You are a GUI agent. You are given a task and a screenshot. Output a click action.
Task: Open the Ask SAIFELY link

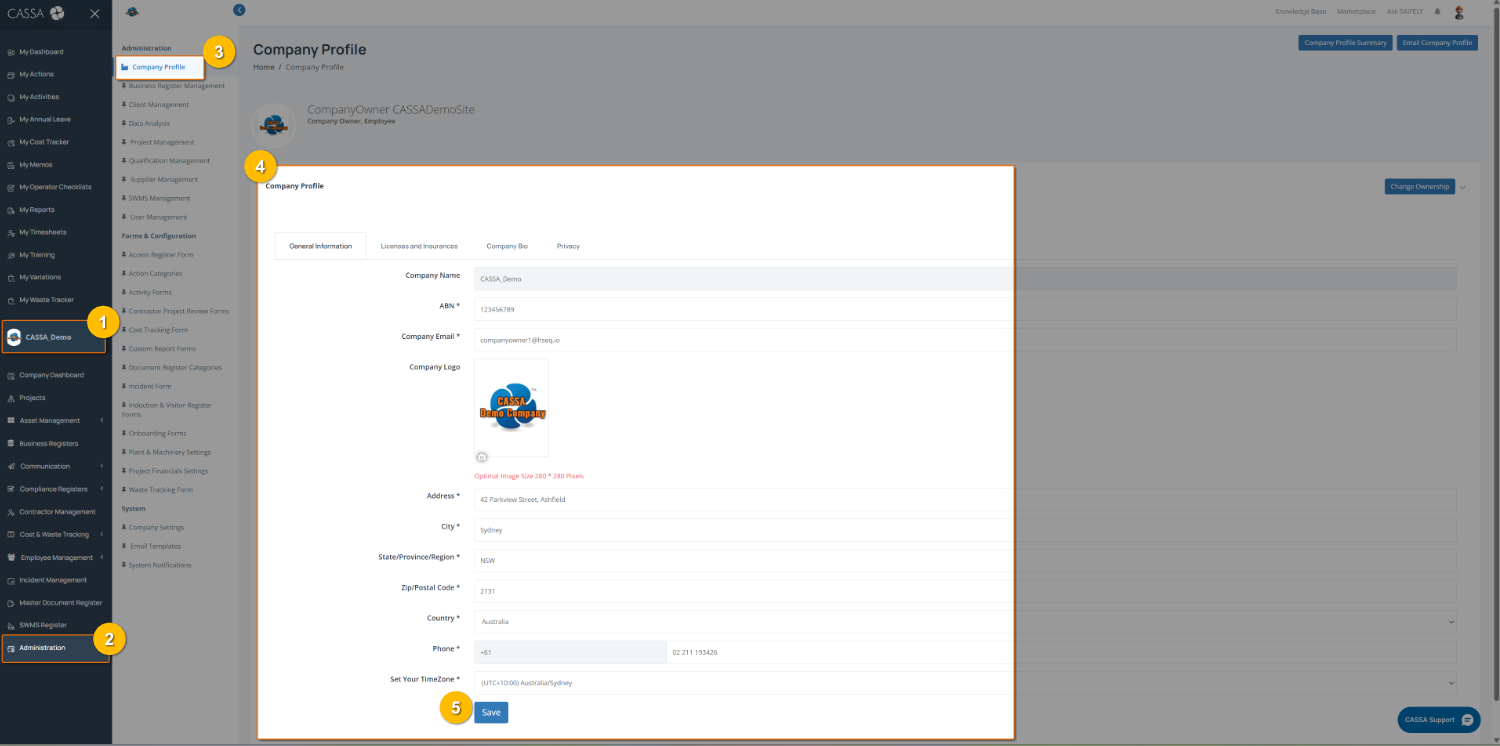[1405, 12]
